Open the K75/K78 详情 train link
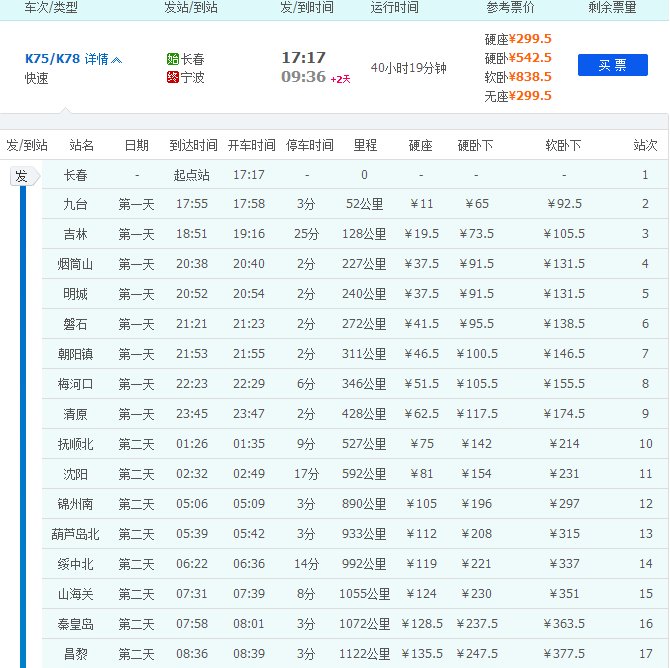The height and width of the screenshot is (668, 670). [67, 59]
